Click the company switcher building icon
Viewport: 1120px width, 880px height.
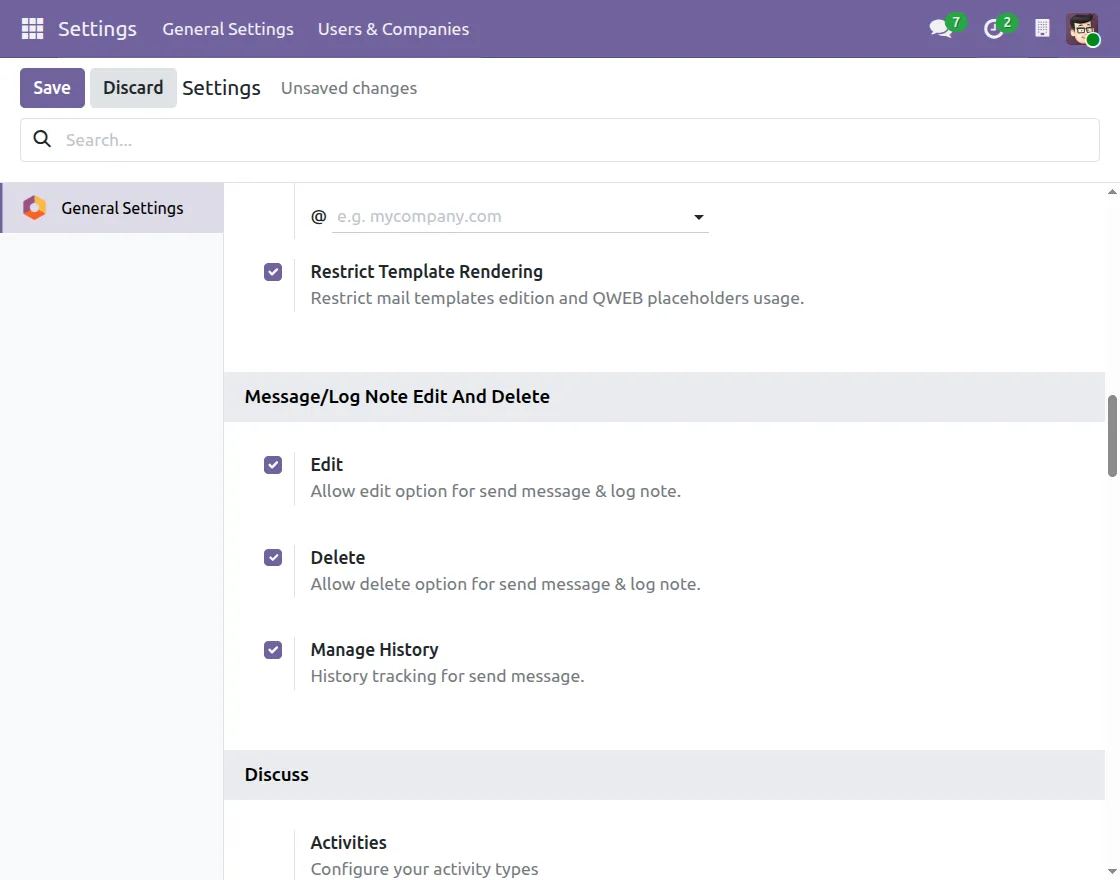pyautogui.click(x=1041, y=28)
